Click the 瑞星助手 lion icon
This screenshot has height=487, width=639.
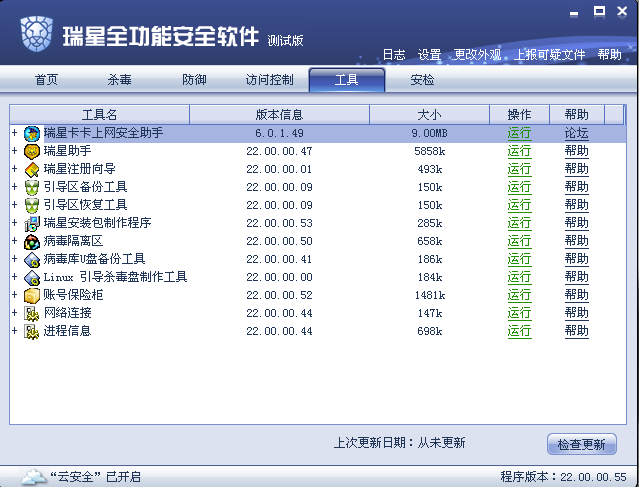[32, 151]
